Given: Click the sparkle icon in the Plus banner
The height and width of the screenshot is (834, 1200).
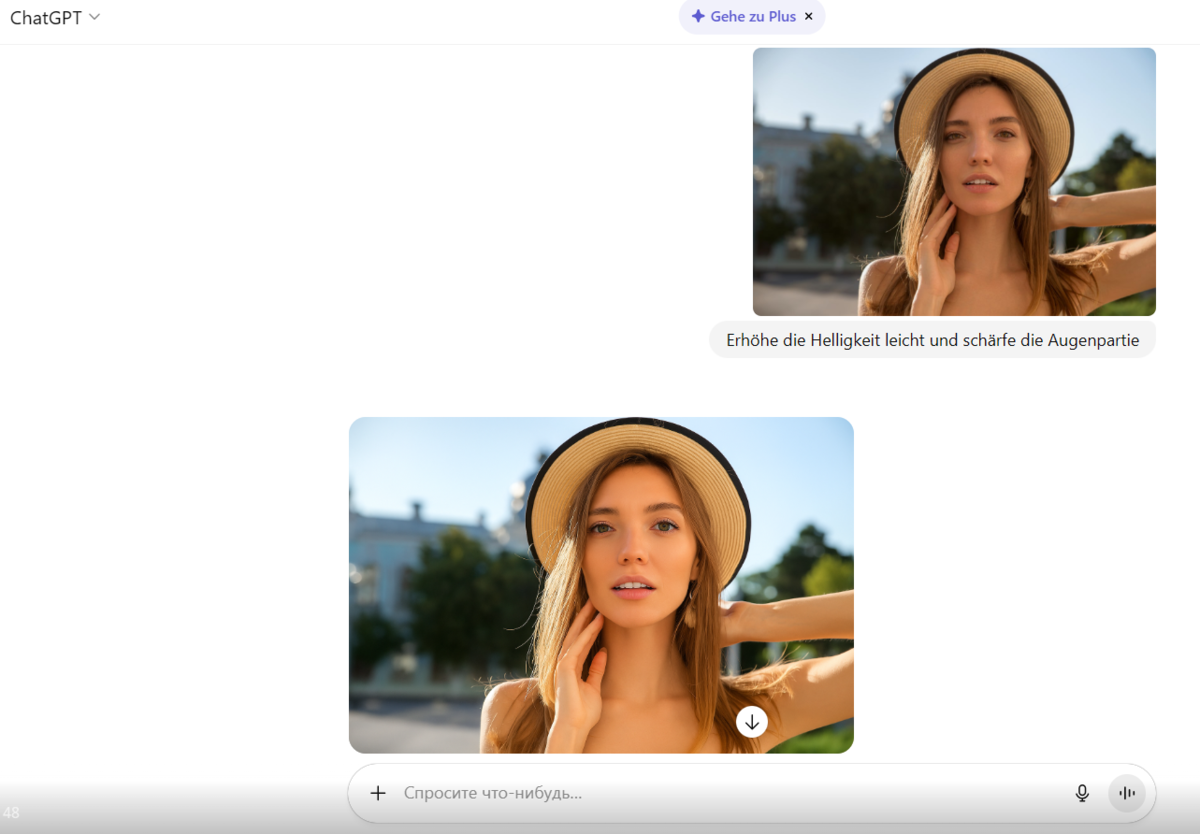Looking at the screenshot, I should coord(696,16).
